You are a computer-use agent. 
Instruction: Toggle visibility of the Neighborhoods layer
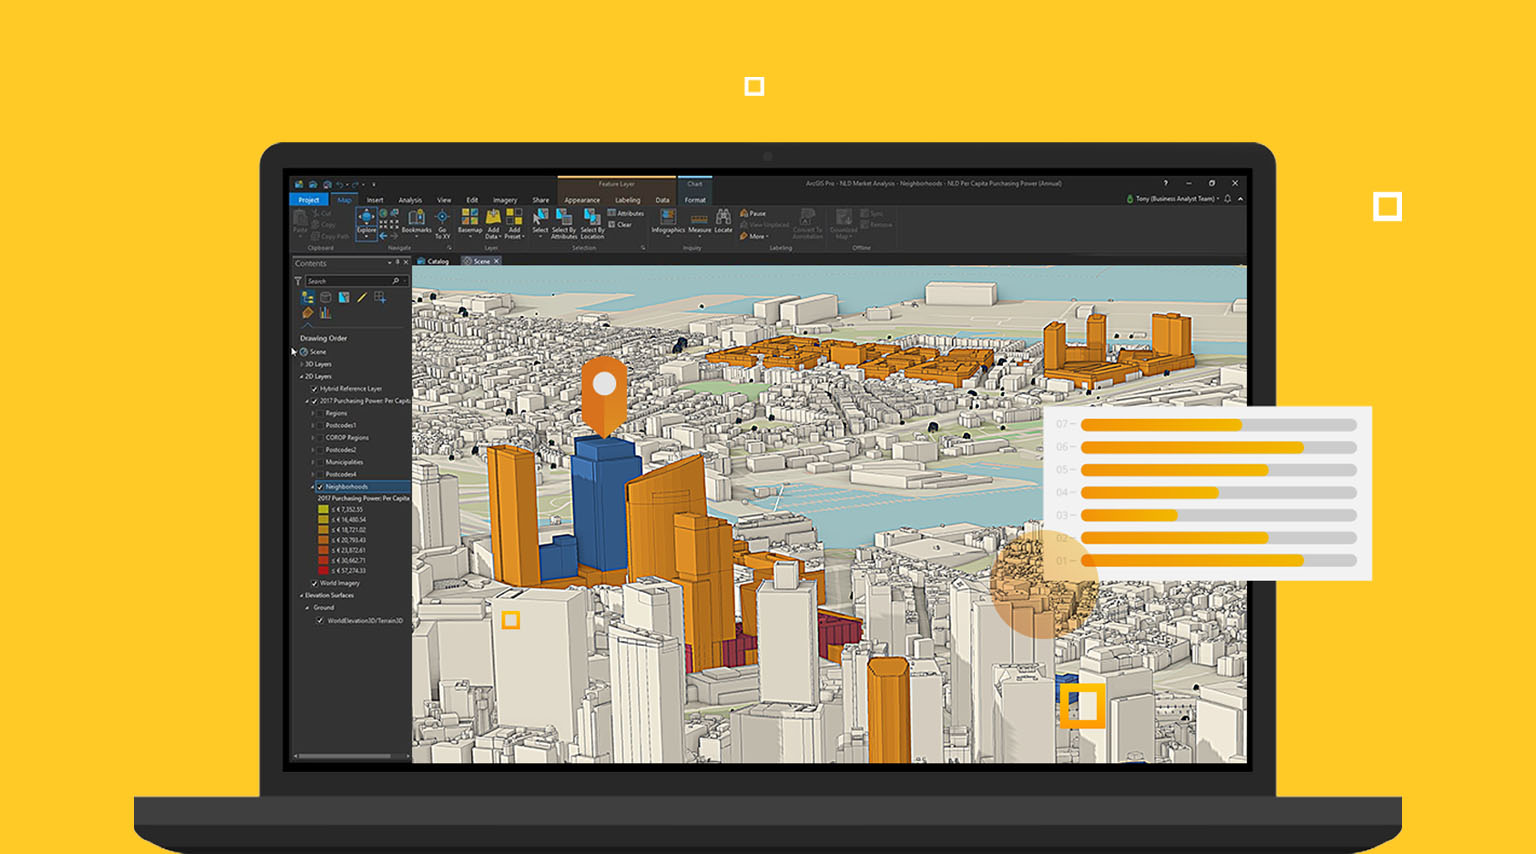coord(320,487)
